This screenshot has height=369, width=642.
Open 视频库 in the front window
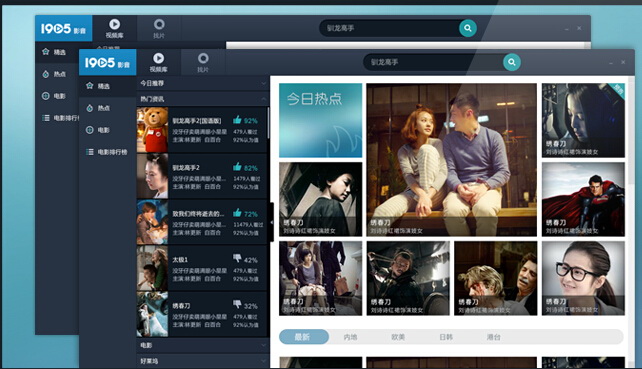(158, 62)
